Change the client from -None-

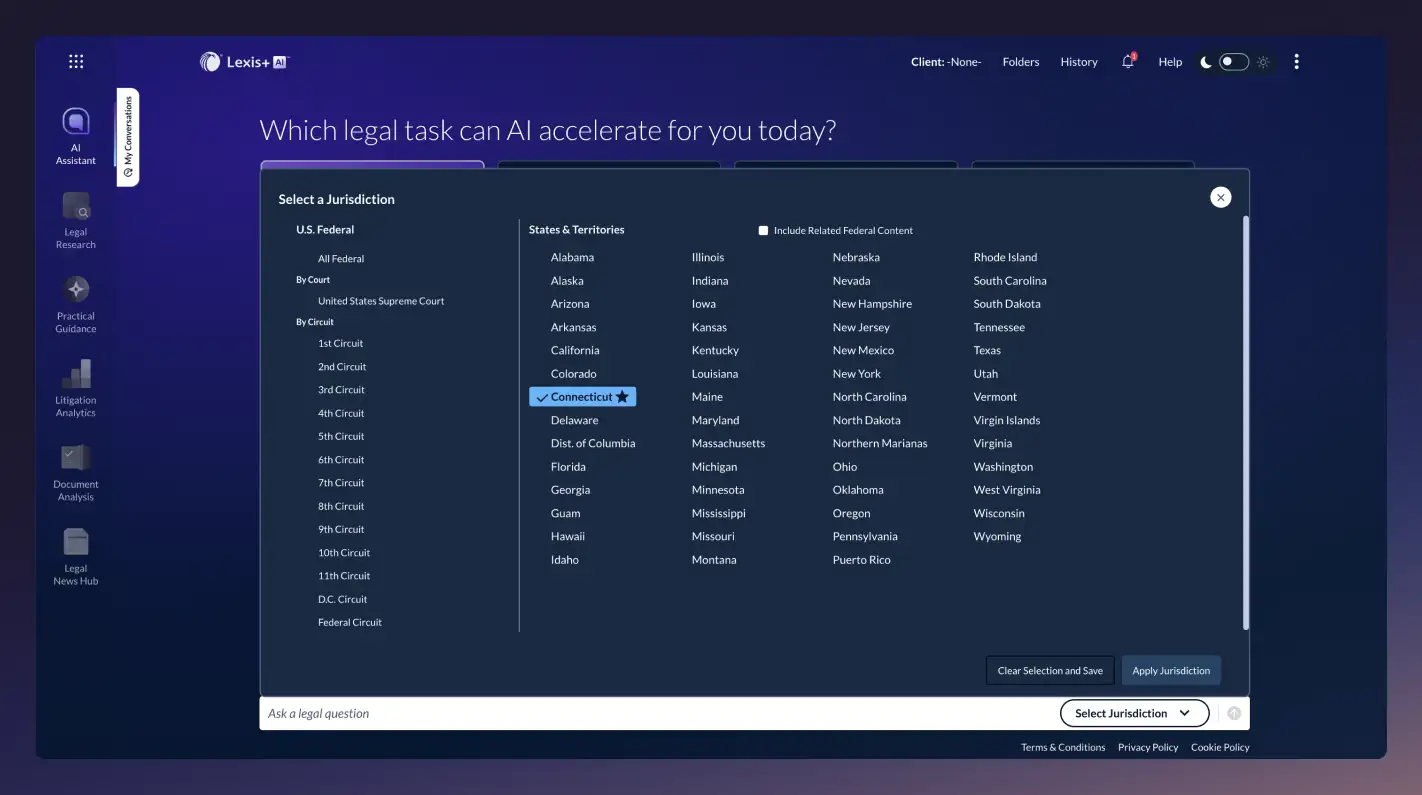(946, 61)
